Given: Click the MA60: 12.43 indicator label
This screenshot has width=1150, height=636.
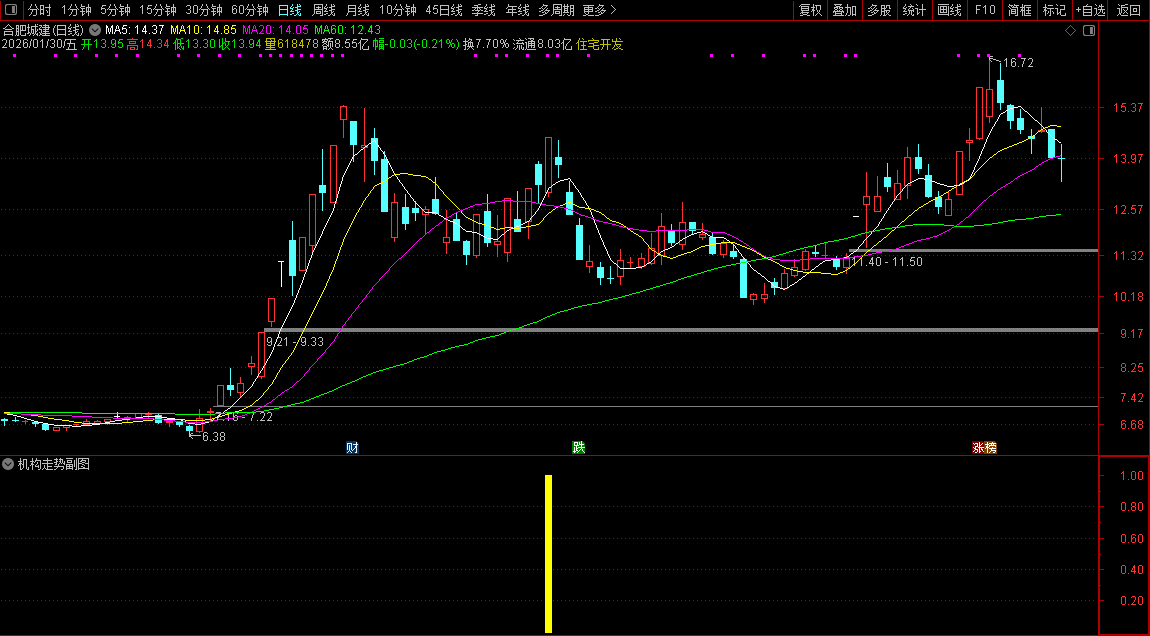Looking at the screenshot, I should pos(348,30).
